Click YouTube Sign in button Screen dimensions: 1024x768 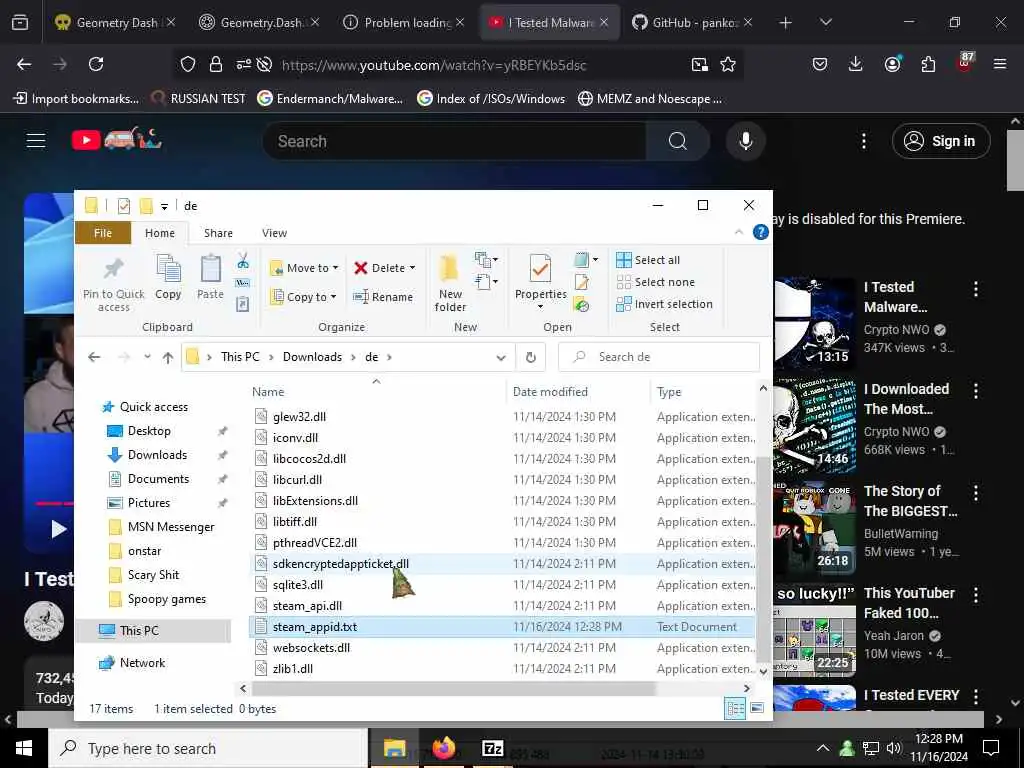tap(941, 141)
